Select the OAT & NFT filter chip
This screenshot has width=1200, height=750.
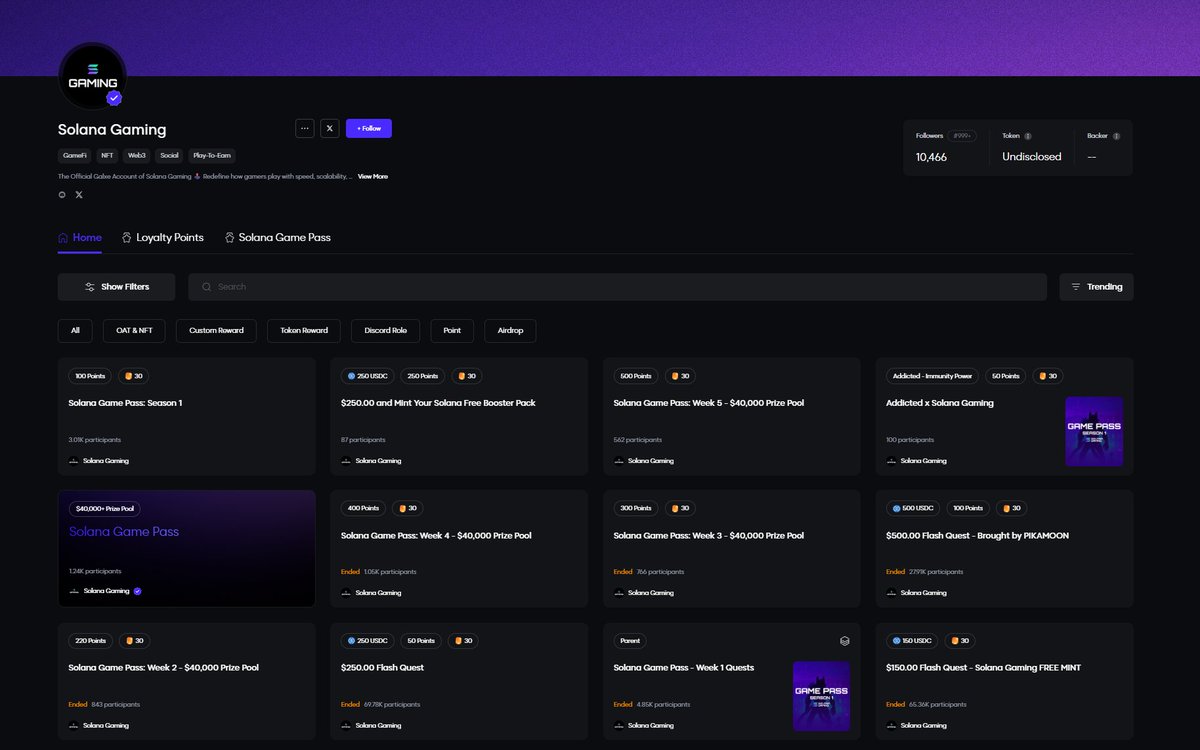point(134,330)
